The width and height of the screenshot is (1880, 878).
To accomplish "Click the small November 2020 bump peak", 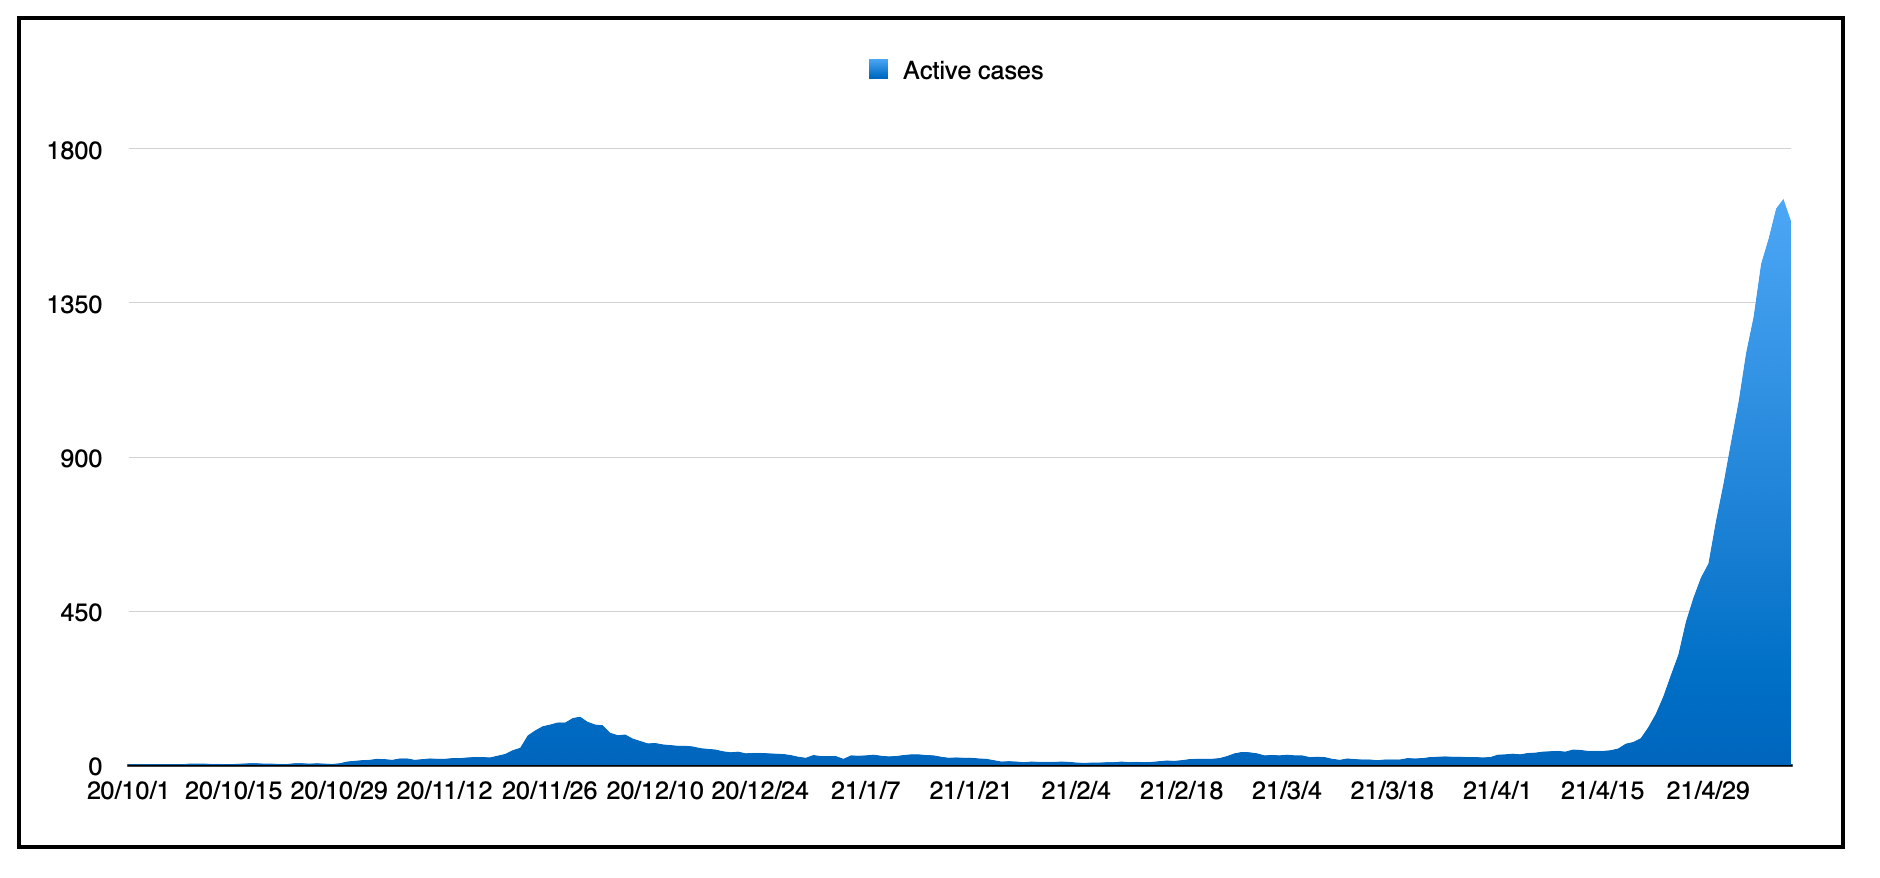I will coord(579,717).
